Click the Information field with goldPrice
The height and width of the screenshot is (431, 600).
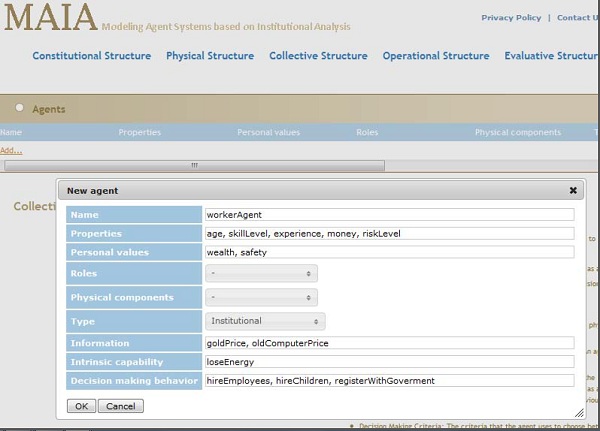(x=390, y=343)
